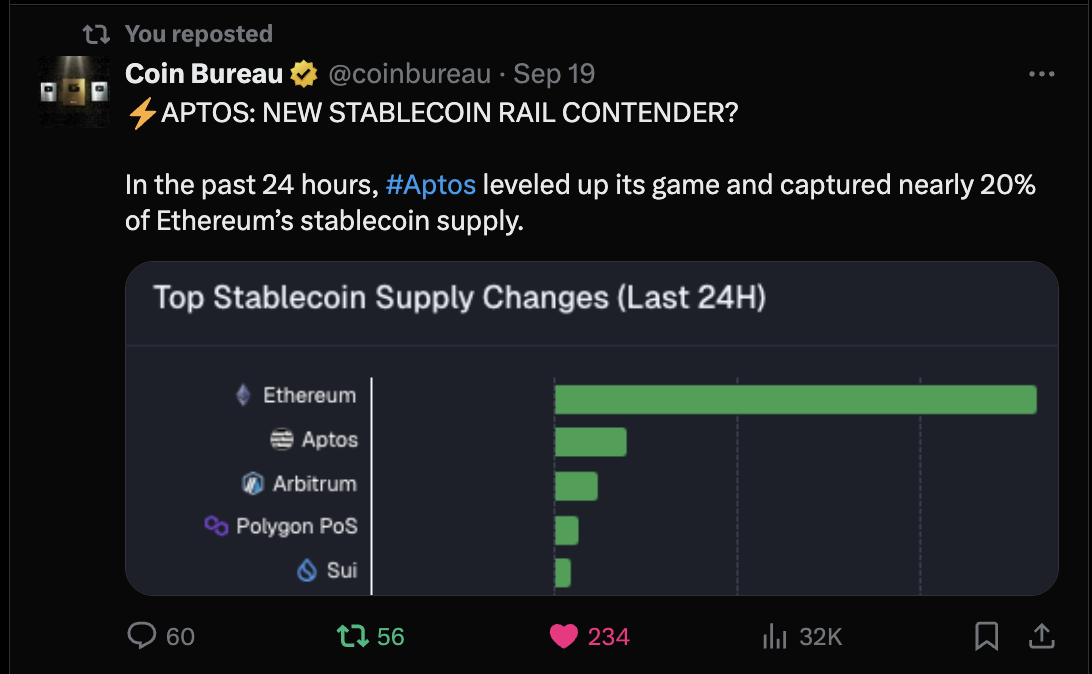Open the three-dot more options menu
Image resolution: width=1092 pixels, height=674 pixels.
coord(1041,74)
